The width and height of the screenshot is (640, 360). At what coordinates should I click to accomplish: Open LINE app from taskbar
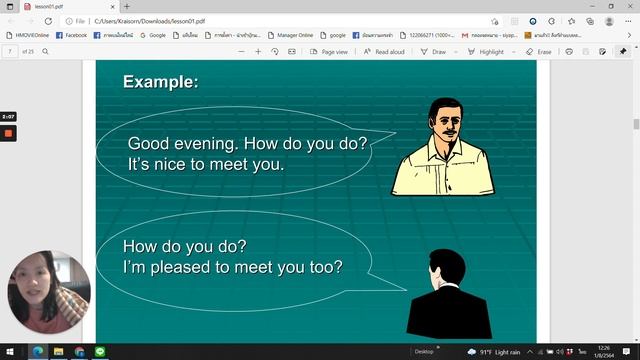(x=100, y=351)
